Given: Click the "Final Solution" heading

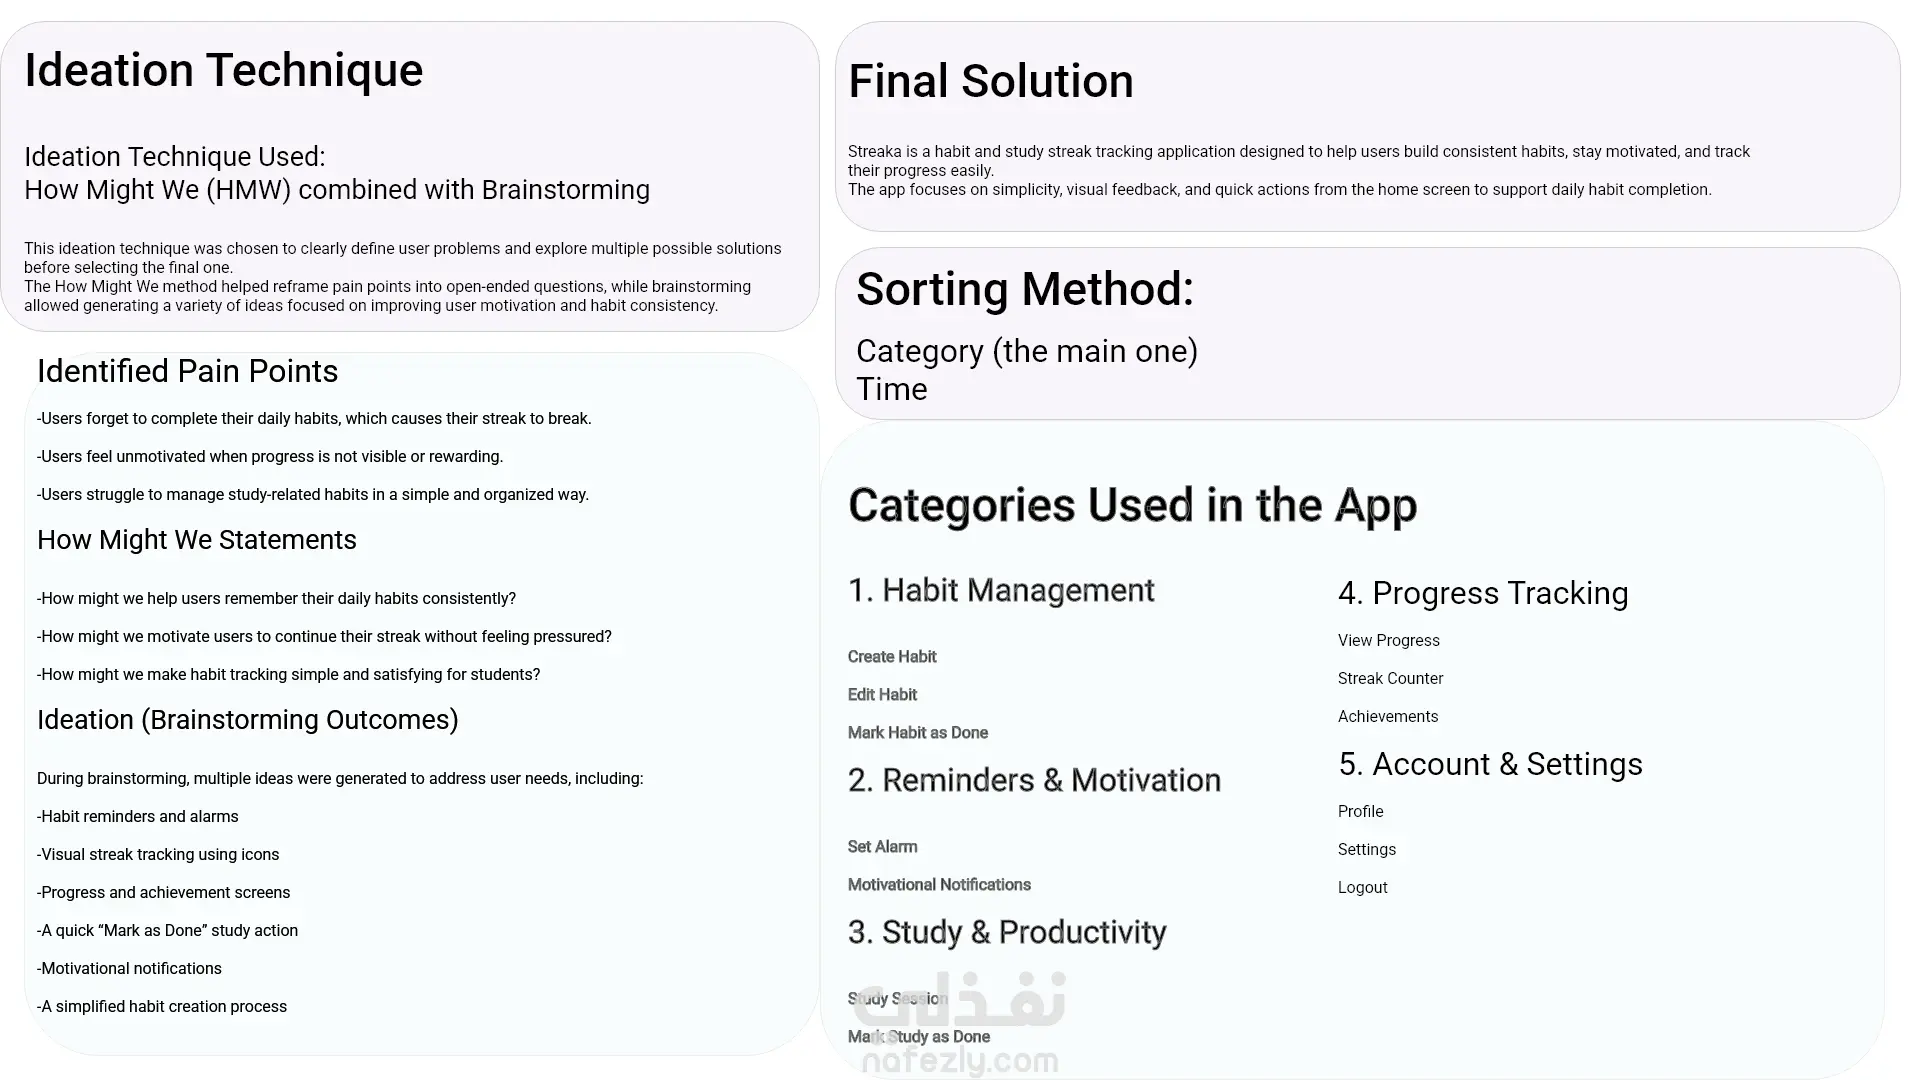Looking at the screenshot, I should (990, 82).
